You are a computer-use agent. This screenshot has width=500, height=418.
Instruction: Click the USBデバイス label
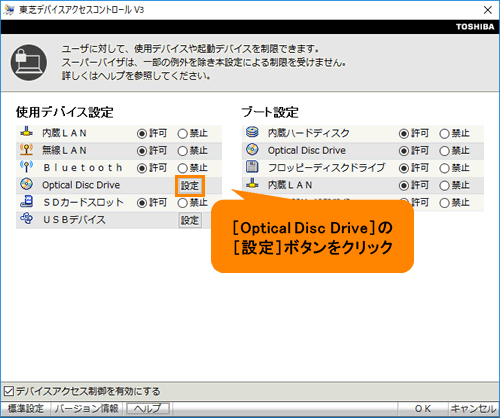(x=74, y=220)
